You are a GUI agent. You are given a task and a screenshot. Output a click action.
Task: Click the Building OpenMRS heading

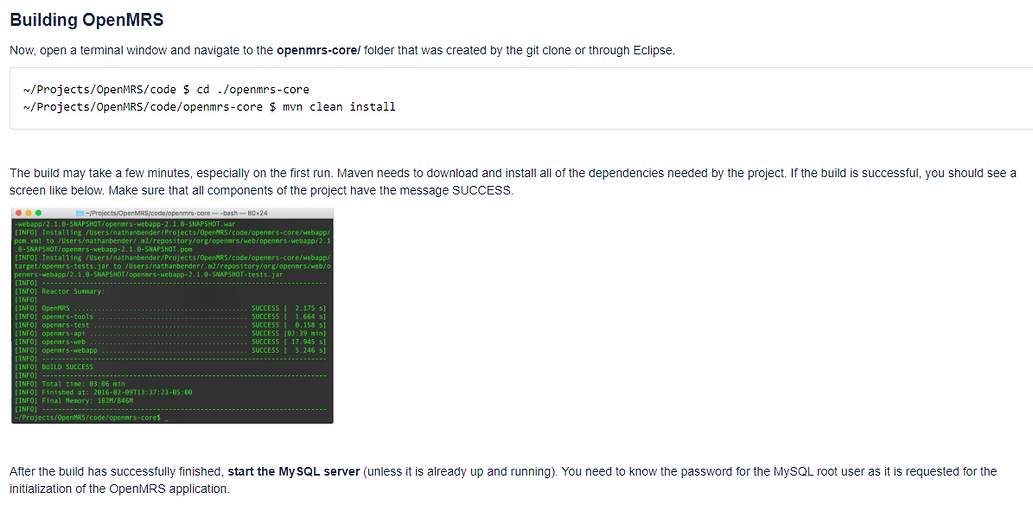coord(86,20)
